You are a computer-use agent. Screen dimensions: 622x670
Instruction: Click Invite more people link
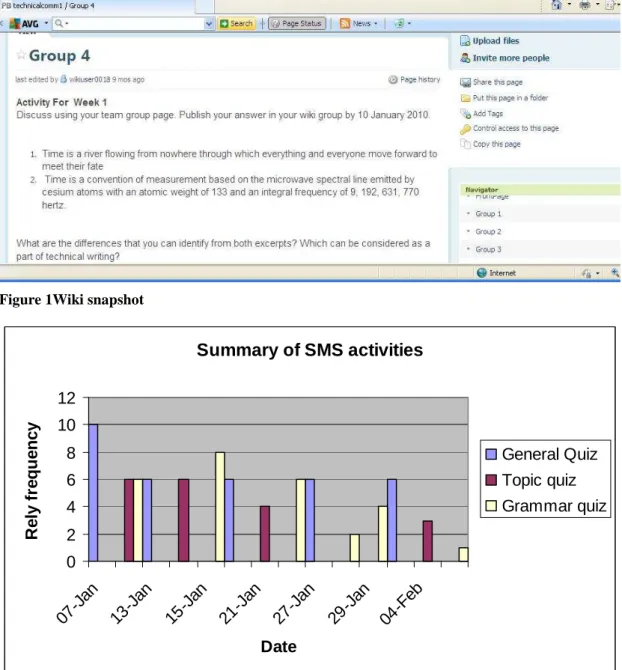(511, 58)
